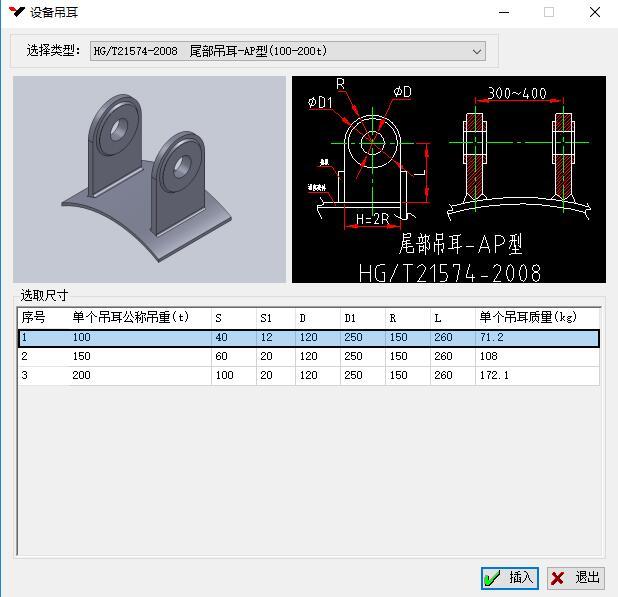
Task: Click the 设备吊耳 window title icon
Action: click(x=17, y=12)
